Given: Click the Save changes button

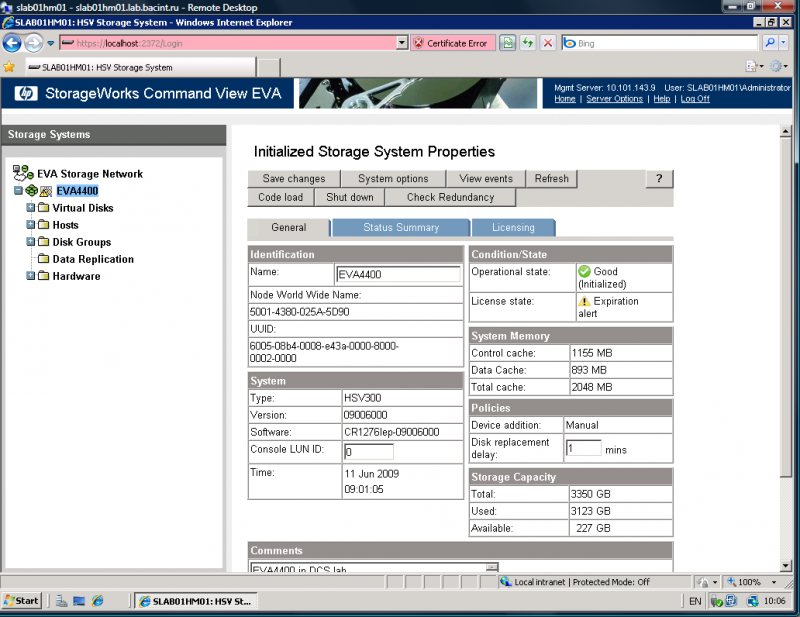Looking at the screenshot, I should click(294, 179).
